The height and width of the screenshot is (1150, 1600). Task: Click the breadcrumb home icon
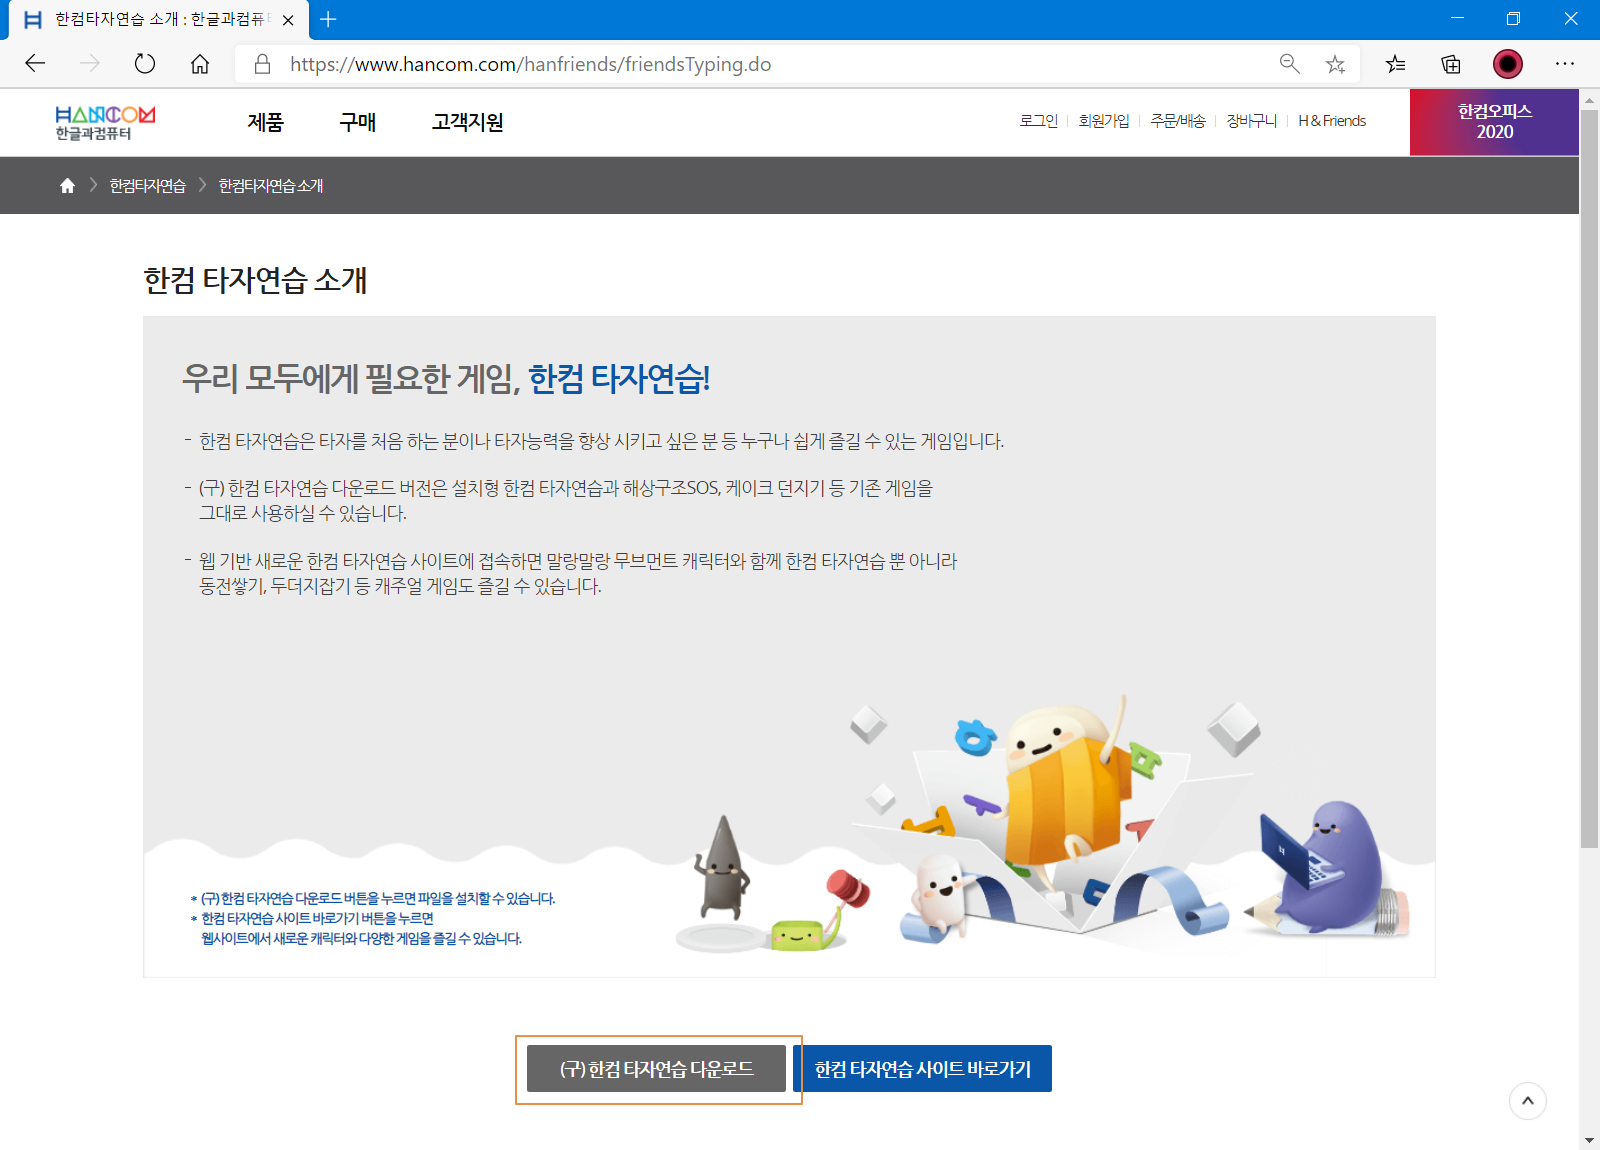tap(67, 186)
